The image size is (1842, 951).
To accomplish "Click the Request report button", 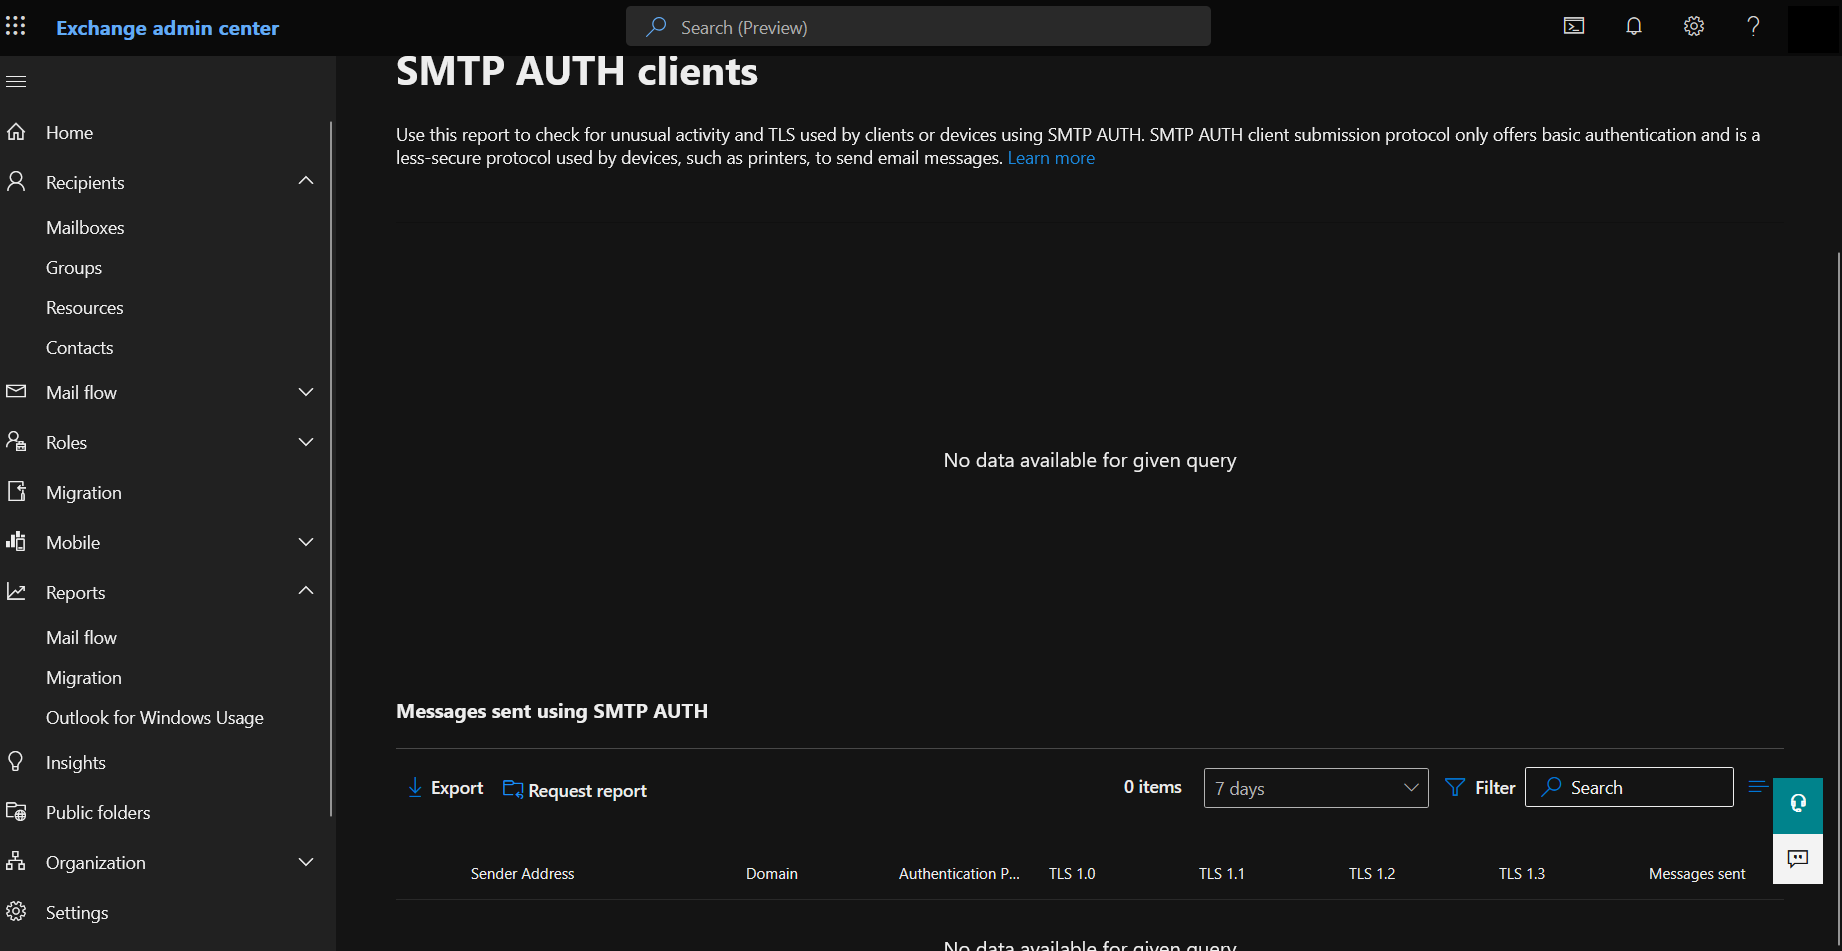I will (x=575, y=790).
